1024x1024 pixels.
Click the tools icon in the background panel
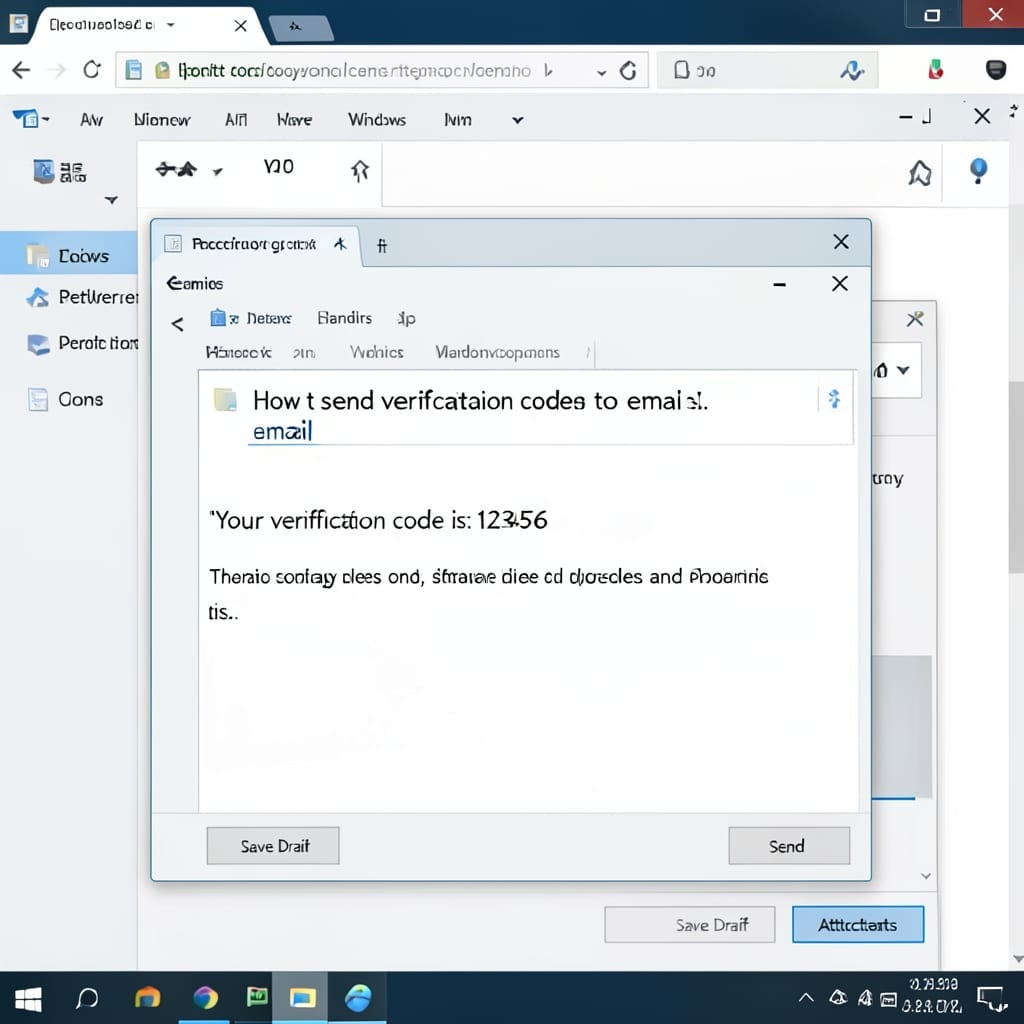pyautogui.click(x=915, y=319)
